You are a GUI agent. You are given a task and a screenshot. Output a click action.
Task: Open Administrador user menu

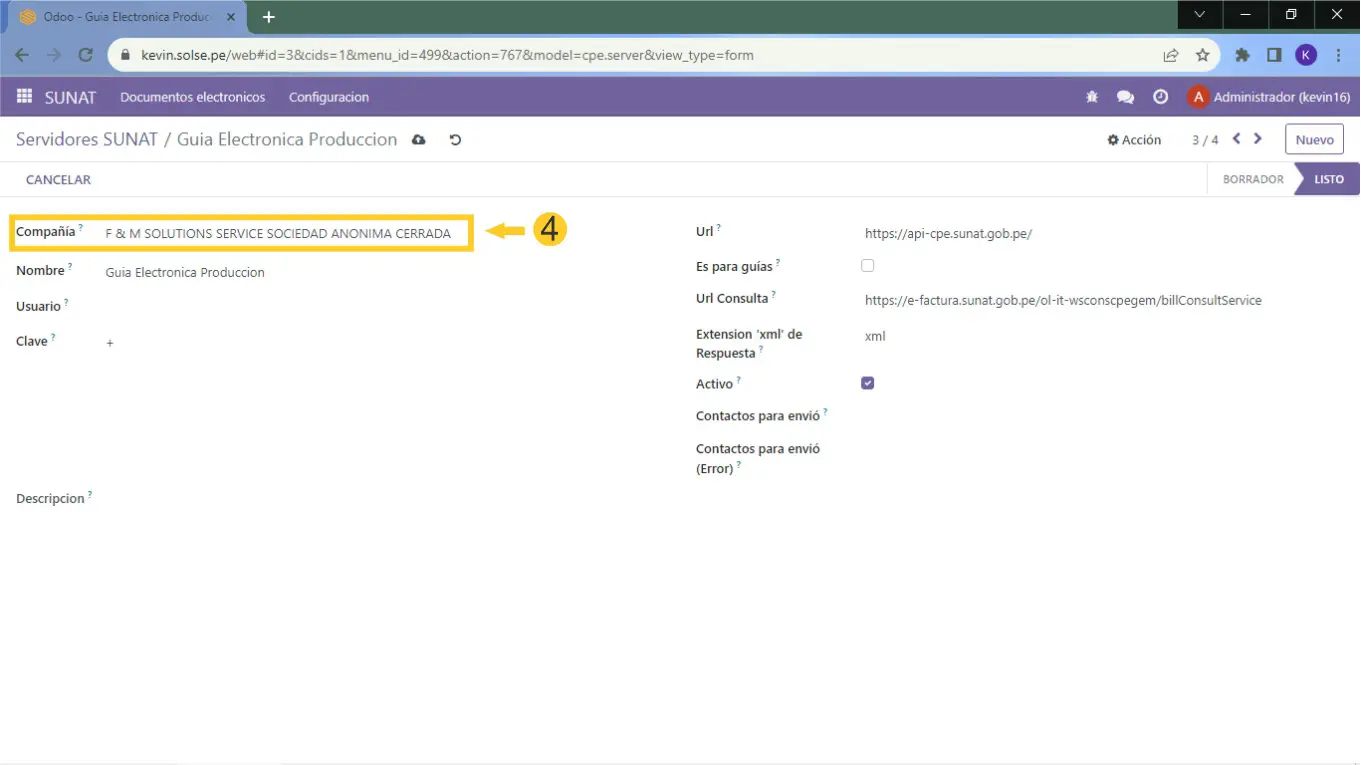(x=1269, y=97)
